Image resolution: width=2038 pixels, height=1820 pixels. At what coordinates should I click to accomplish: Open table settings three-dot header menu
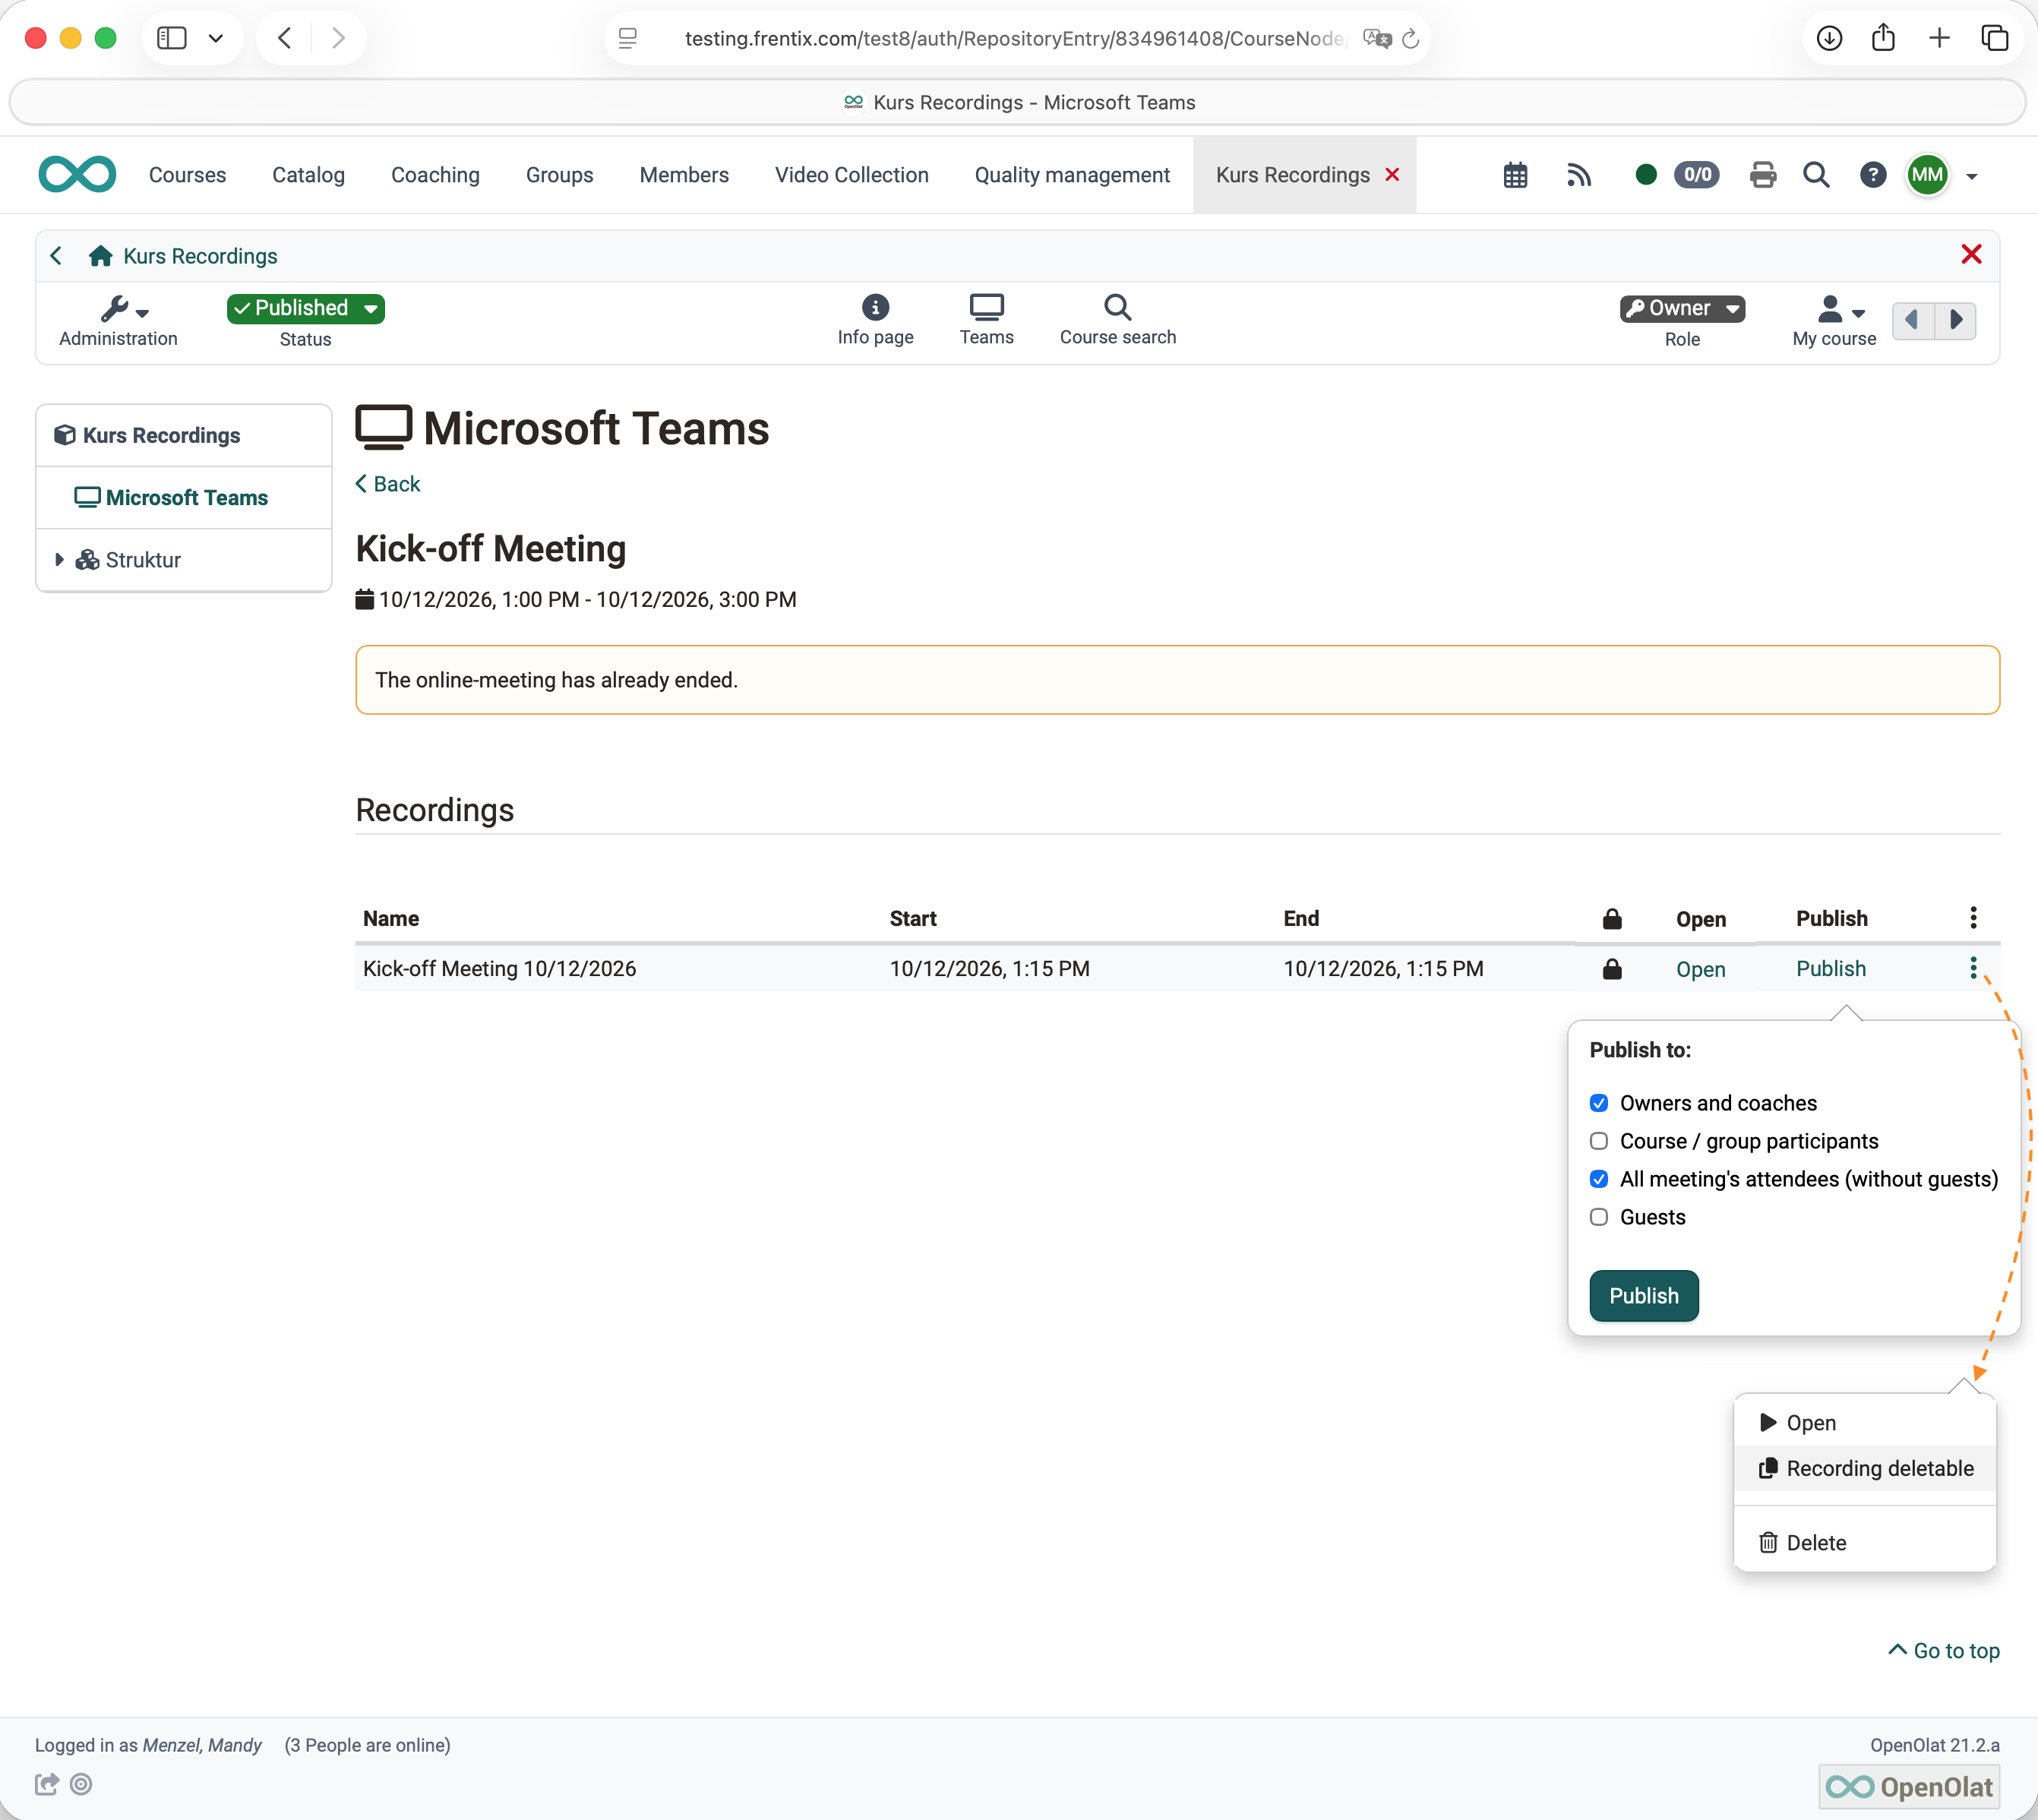1972,918
